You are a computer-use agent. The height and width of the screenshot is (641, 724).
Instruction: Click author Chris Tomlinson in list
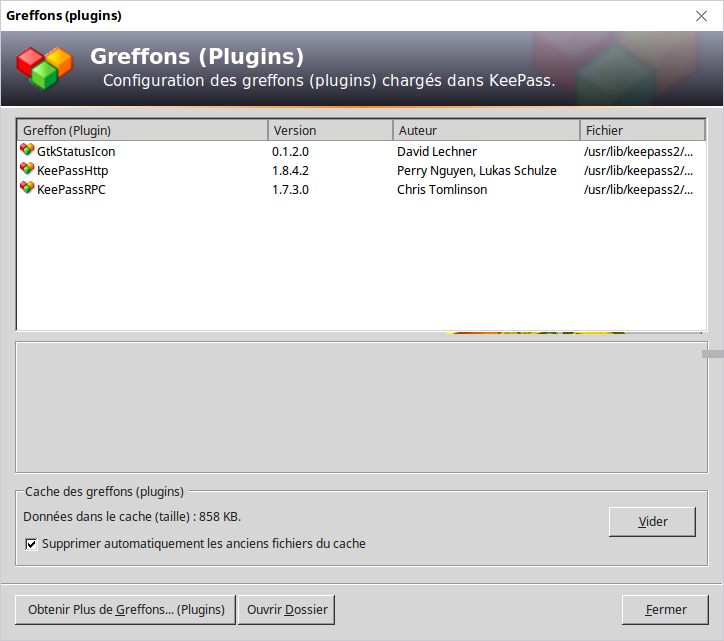tap(442, 190)
